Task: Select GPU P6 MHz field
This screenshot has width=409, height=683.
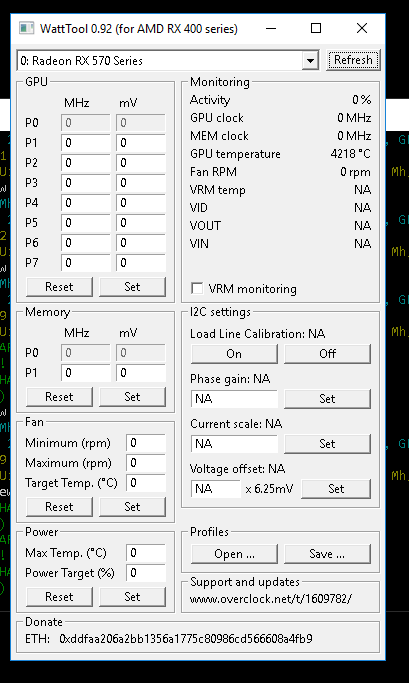Action: pos(86,243)
